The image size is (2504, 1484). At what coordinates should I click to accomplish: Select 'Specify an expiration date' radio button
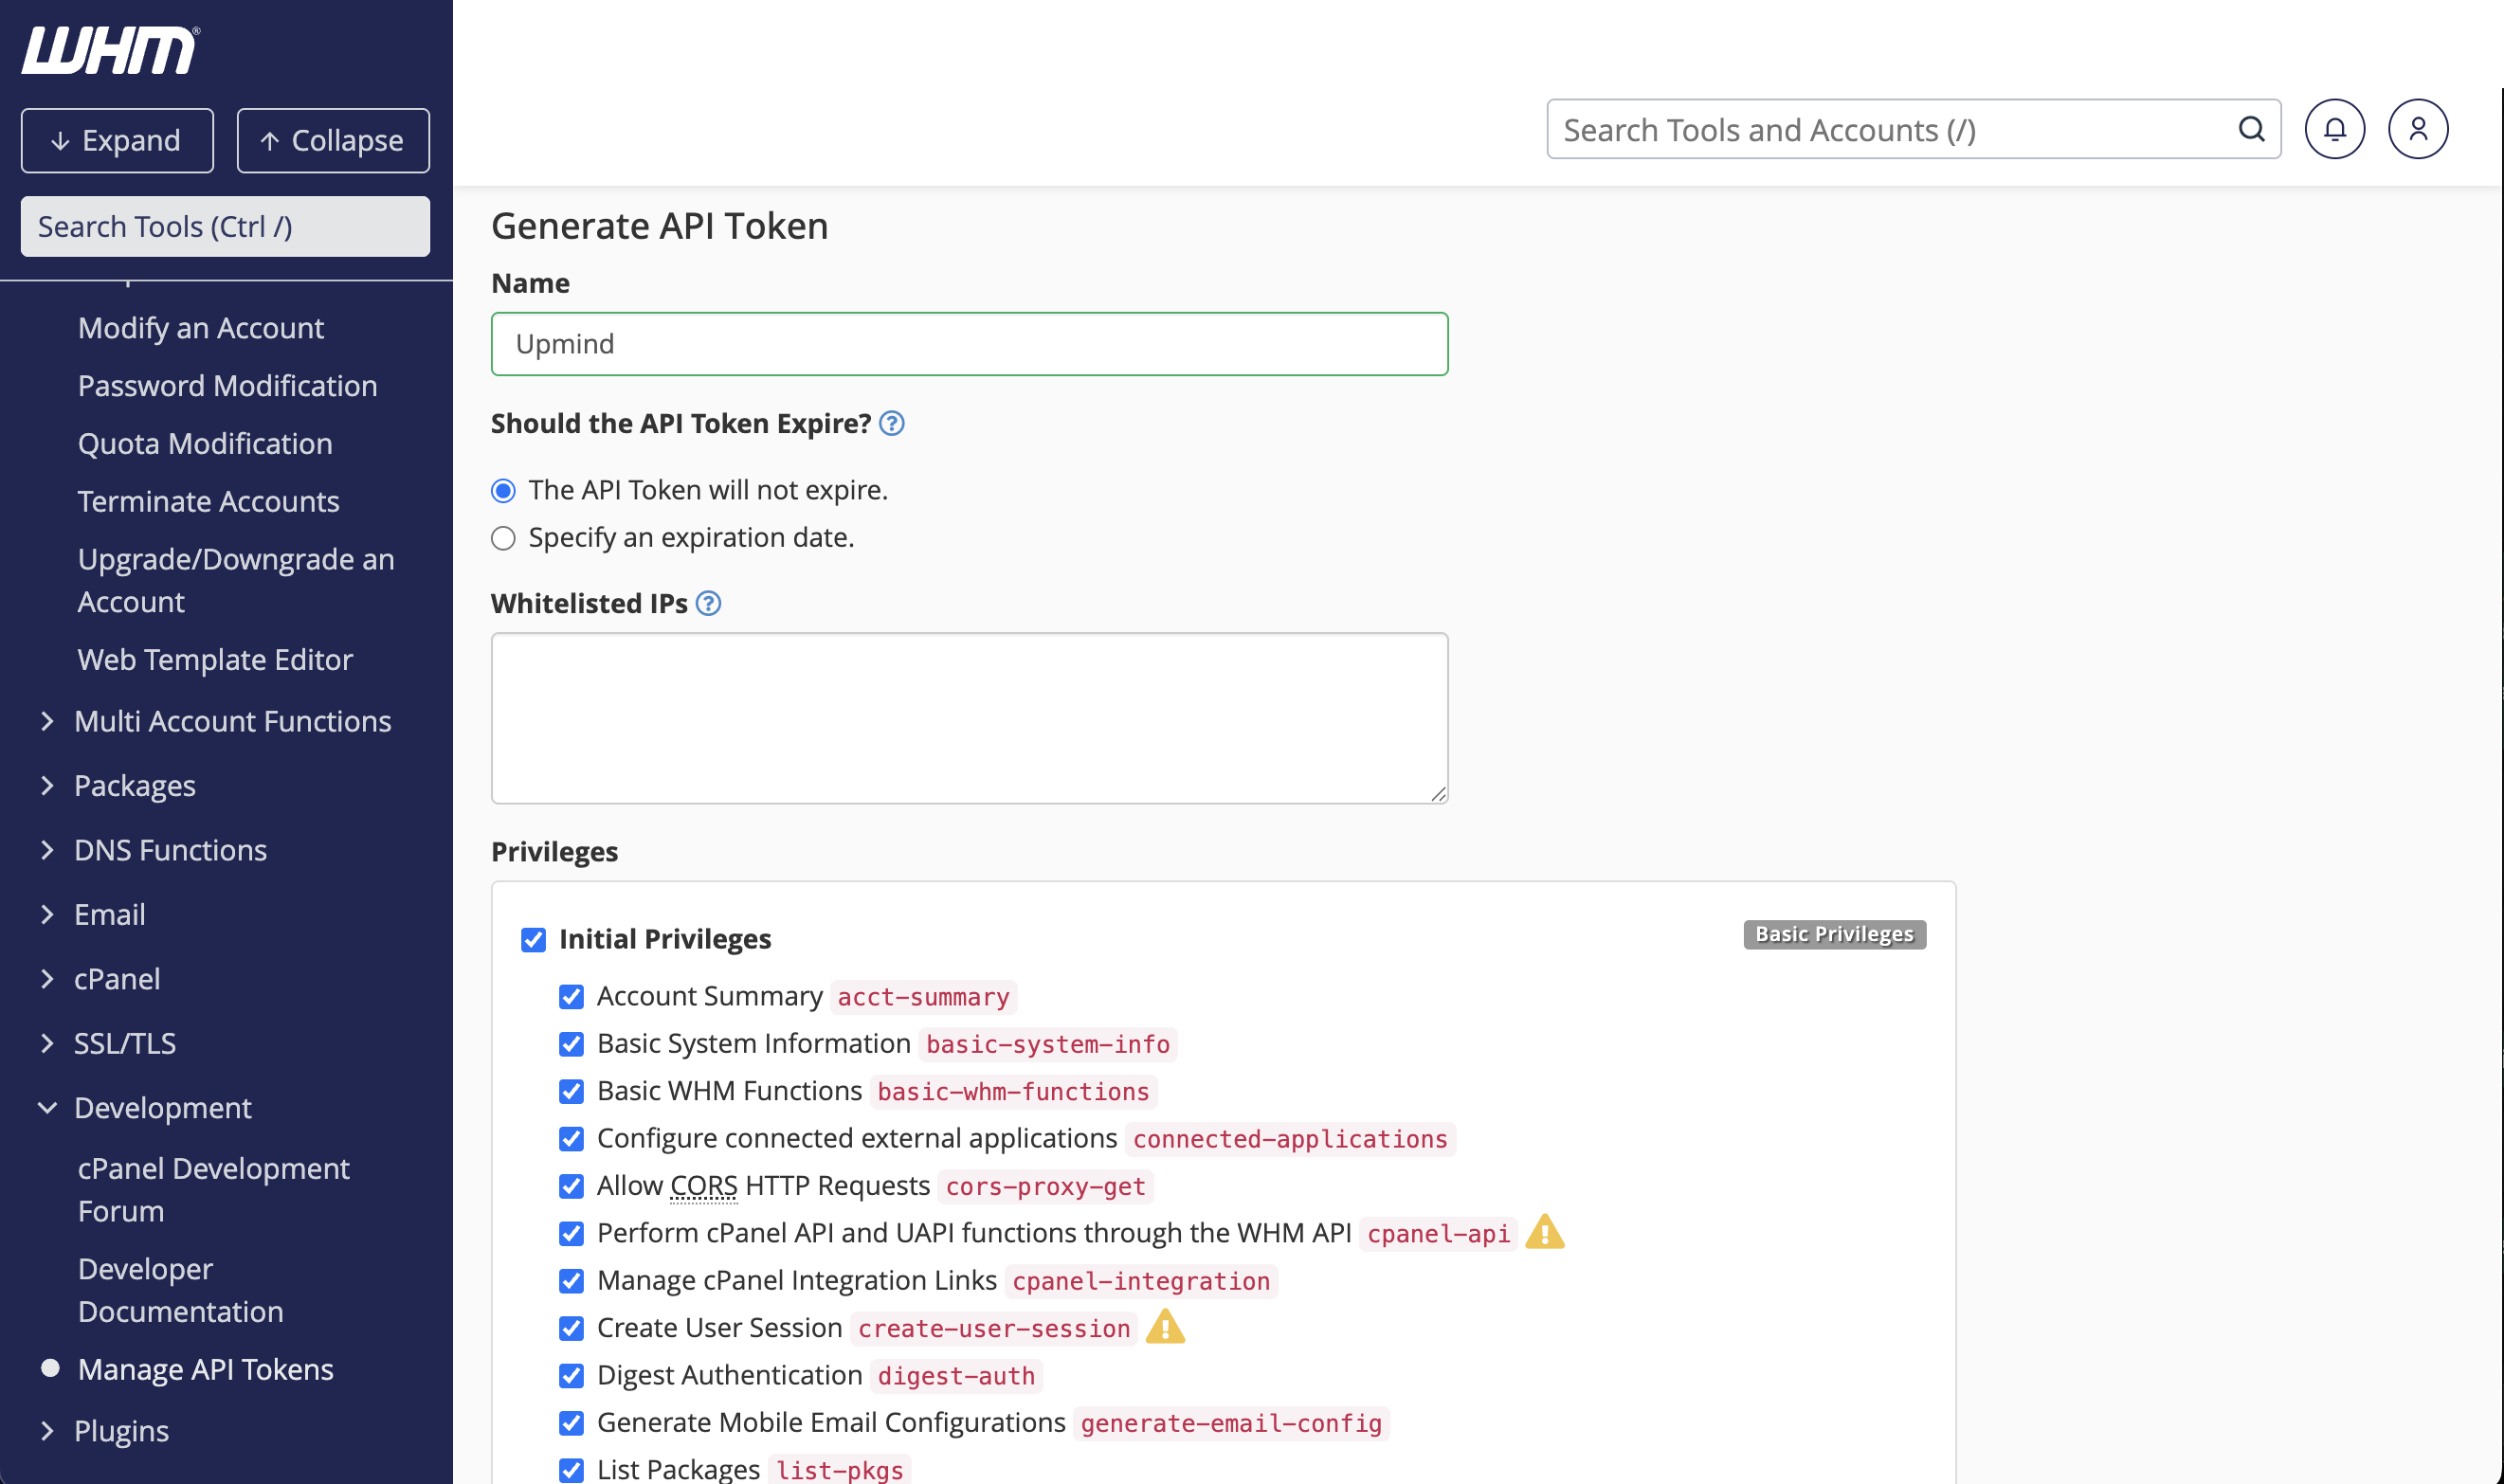[x=503, y=538]
